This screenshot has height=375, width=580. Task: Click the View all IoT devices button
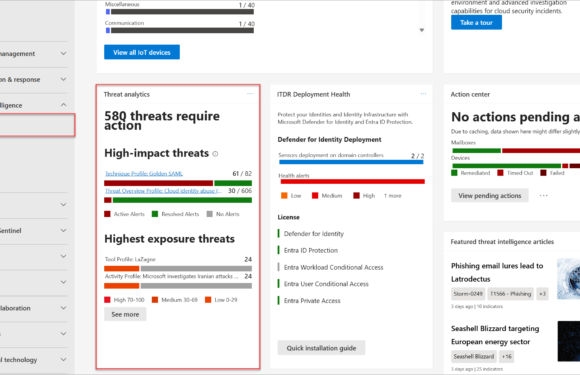142,52
